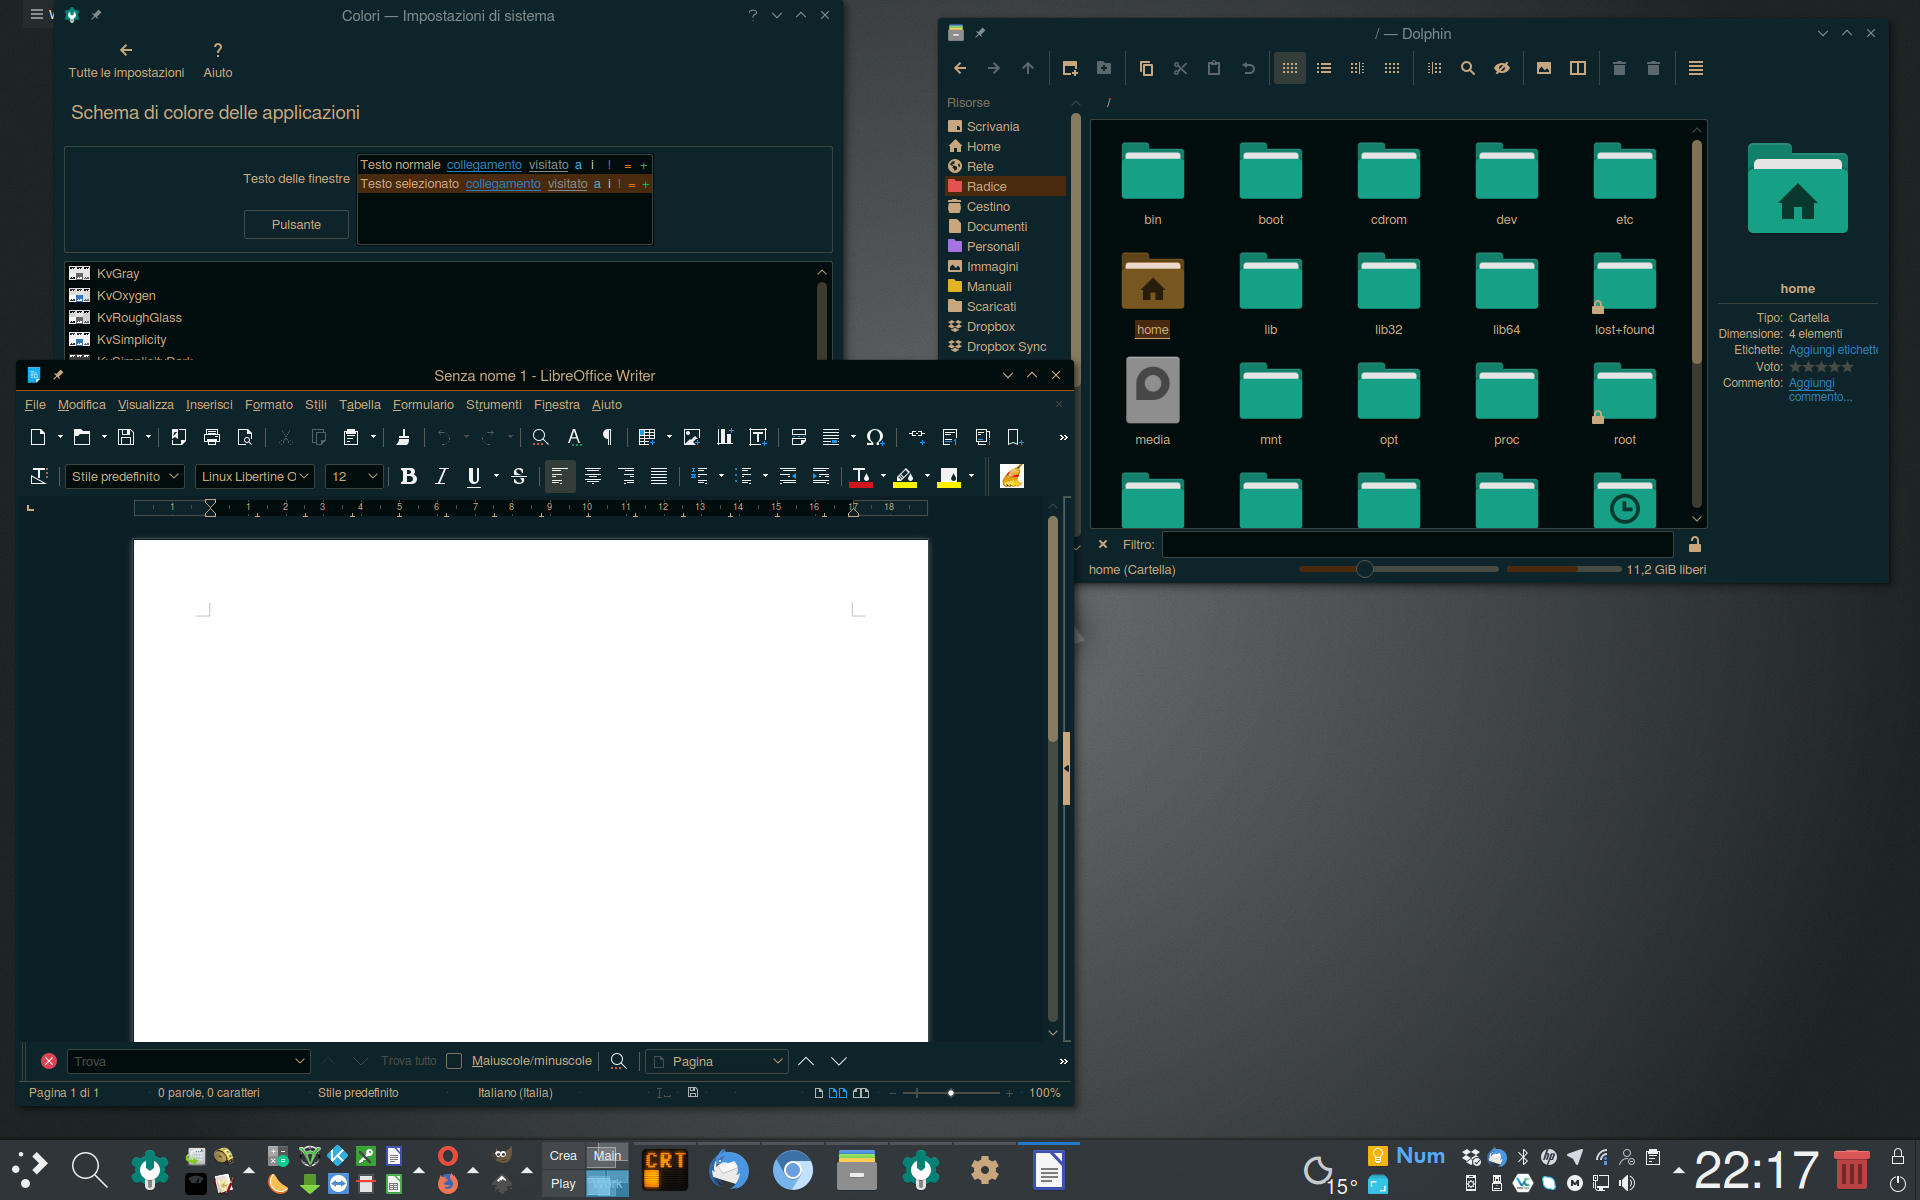This screenshot has height=1200, width=1920.
Task: Click Dolphin Cut scissors icon
Action: click(x=1180, y=68)
